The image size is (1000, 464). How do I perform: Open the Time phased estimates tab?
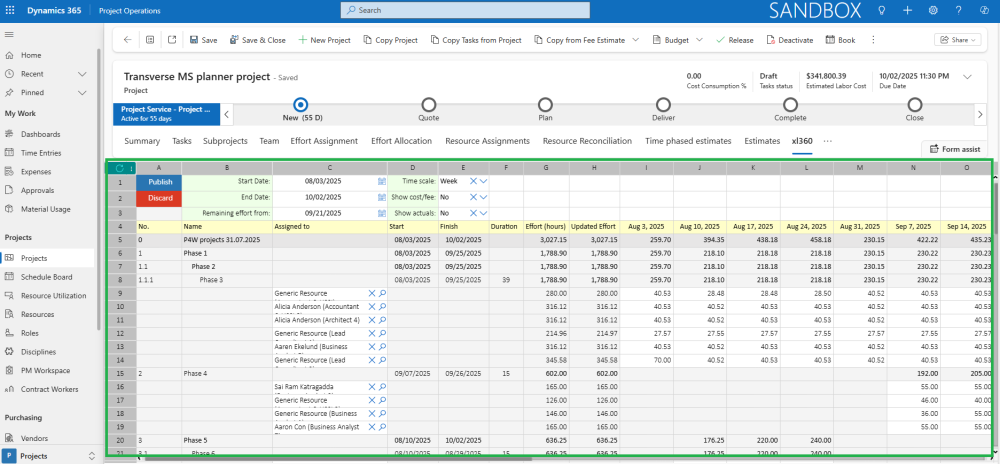click(688, 141)
